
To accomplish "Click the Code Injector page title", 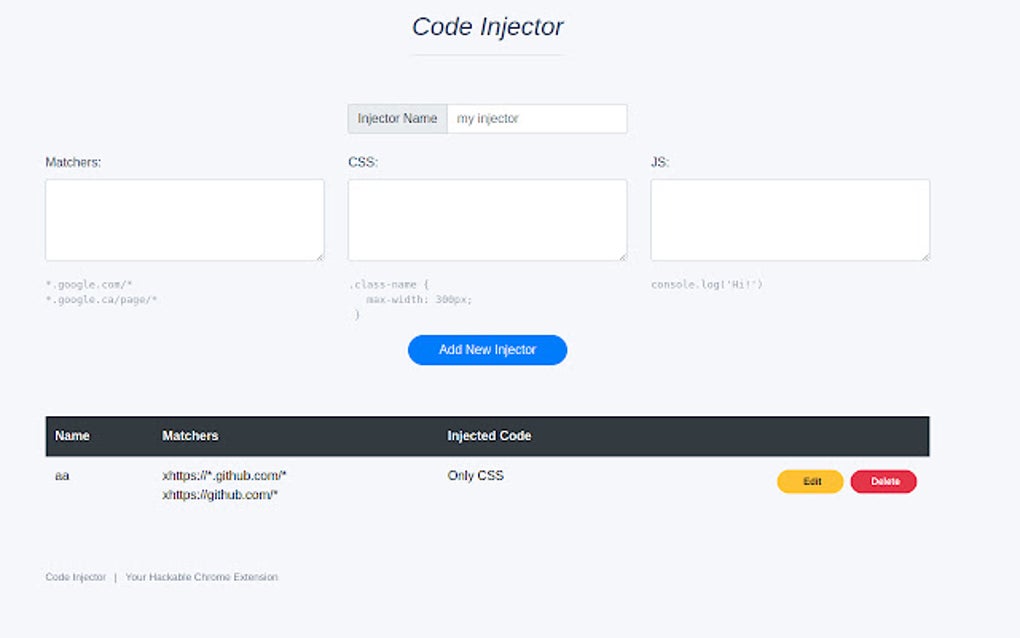I will 486,26.
